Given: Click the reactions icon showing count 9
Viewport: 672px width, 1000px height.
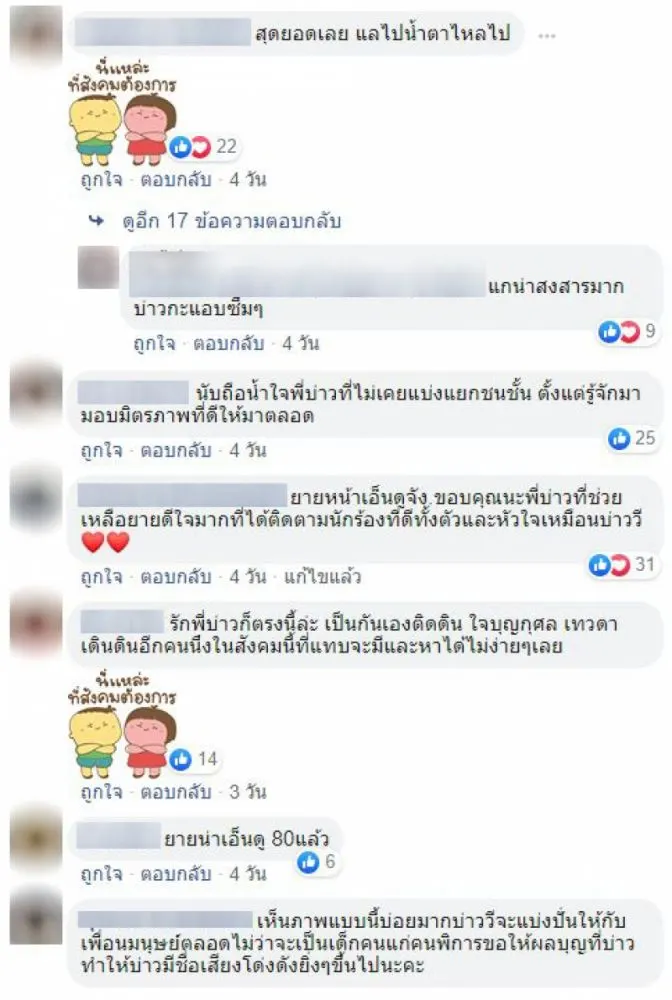Looking at the screenshot, I should pyautogui.click(x=627, y=331).
